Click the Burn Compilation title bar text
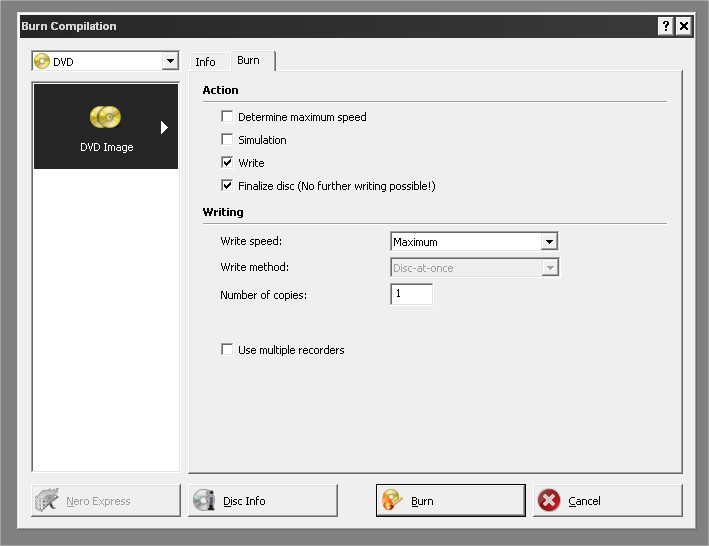The image size is (709, 546). click(69, 26)
